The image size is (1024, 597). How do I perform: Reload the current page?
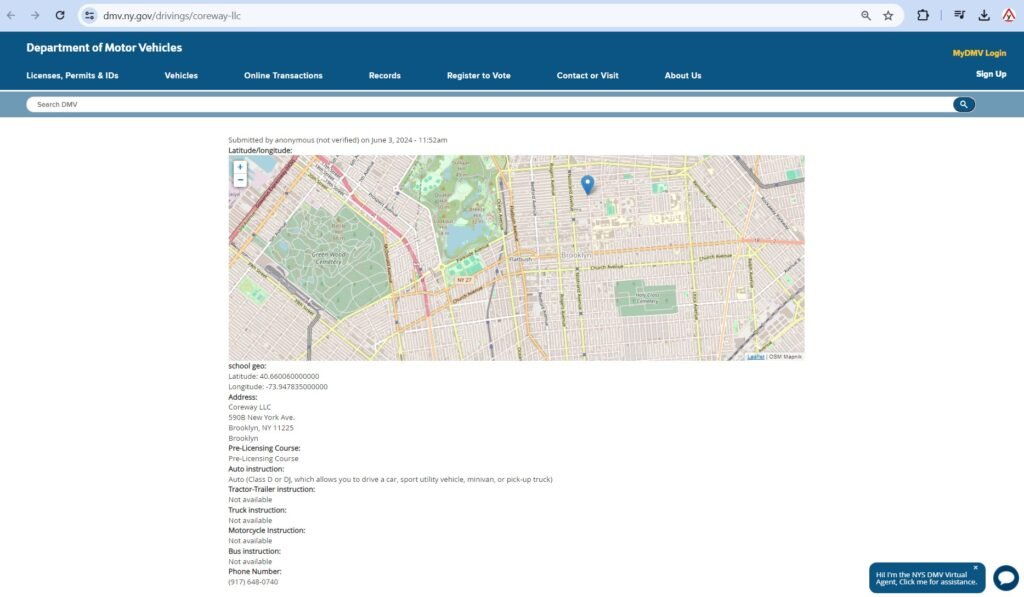(x=60, y=16)
